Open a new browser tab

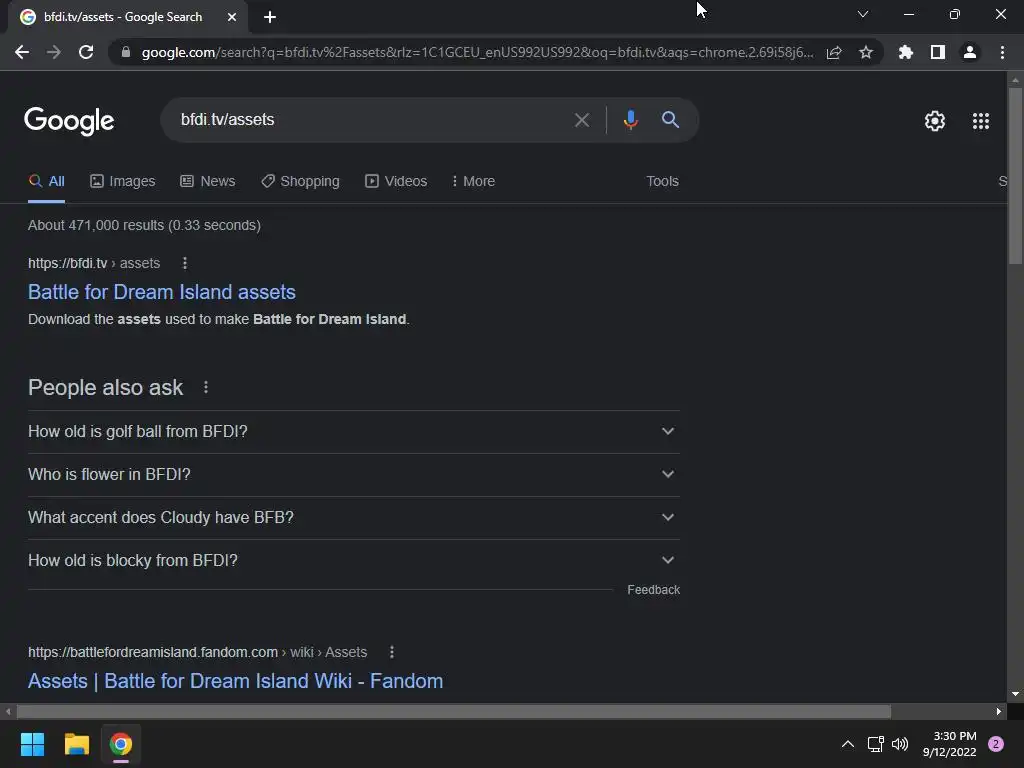point(270,17)
